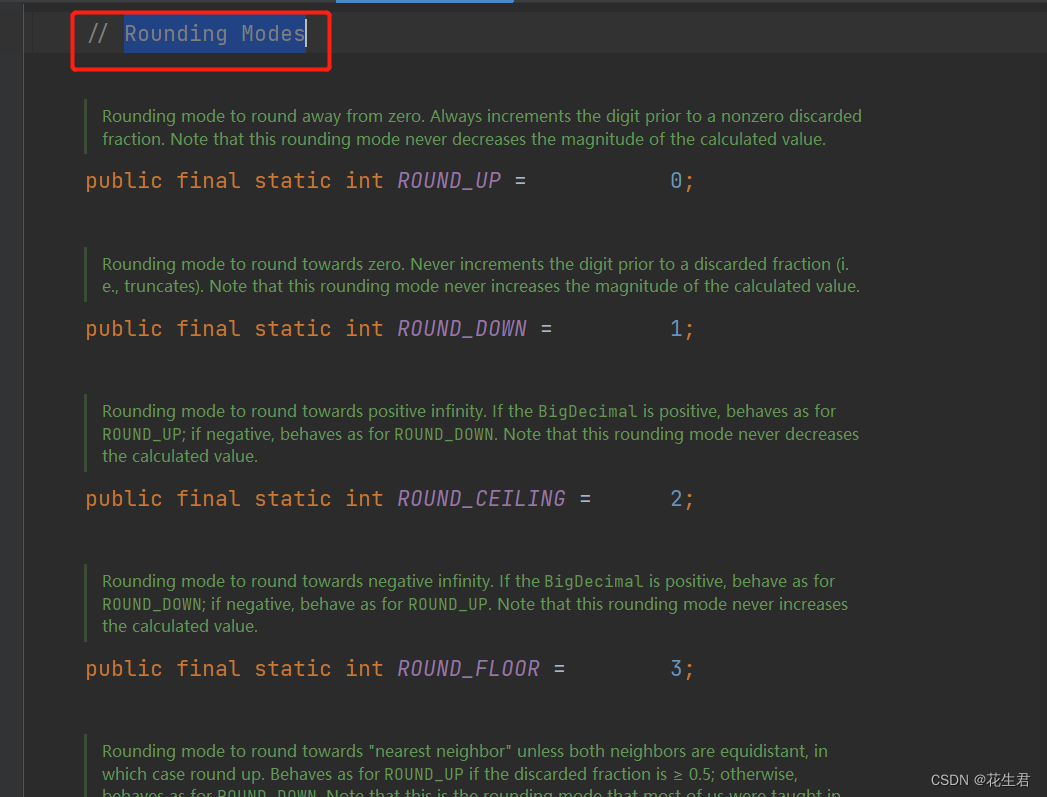Click the value 2 assigned to ROUND_CEILING
The height and width of the screenshot is (797, 1047).
click(674, 498)
